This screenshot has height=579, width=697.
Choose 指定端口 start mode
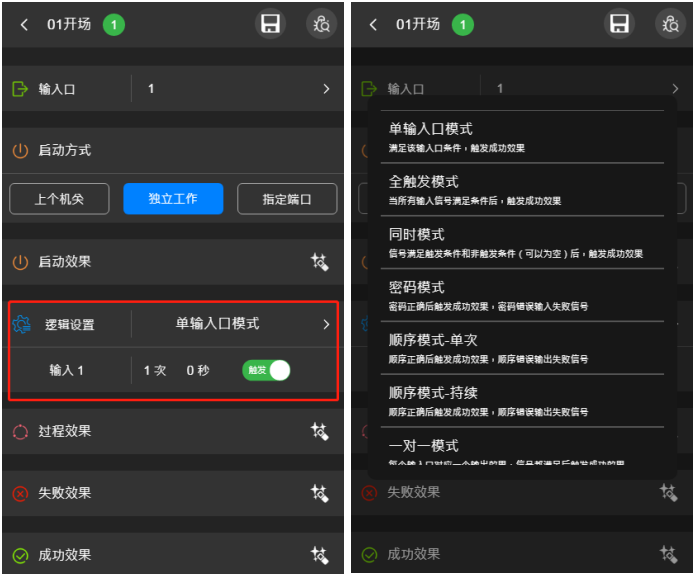tap(287, 199)
